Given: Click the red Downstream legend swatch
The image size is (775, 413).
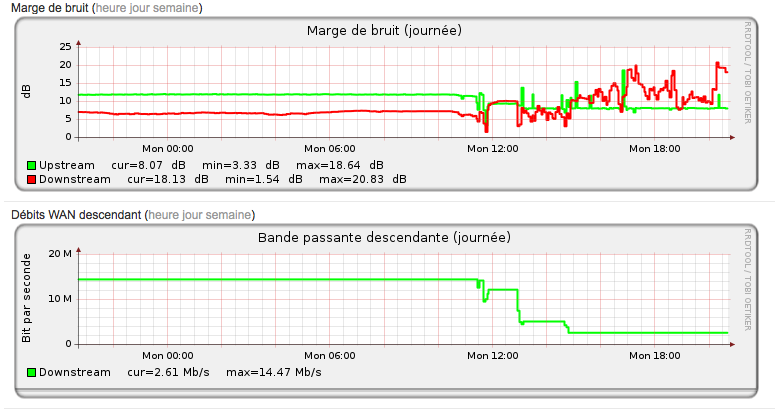Looking at the screenshot, I should point(32,180).
